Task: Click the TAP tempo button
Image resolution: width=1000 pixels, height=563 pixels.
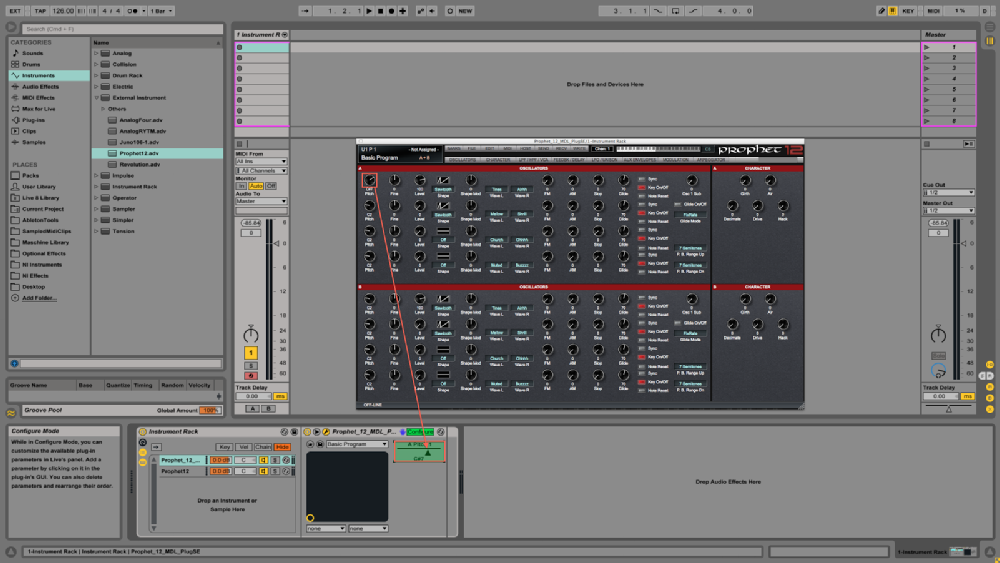Action: 40,11
